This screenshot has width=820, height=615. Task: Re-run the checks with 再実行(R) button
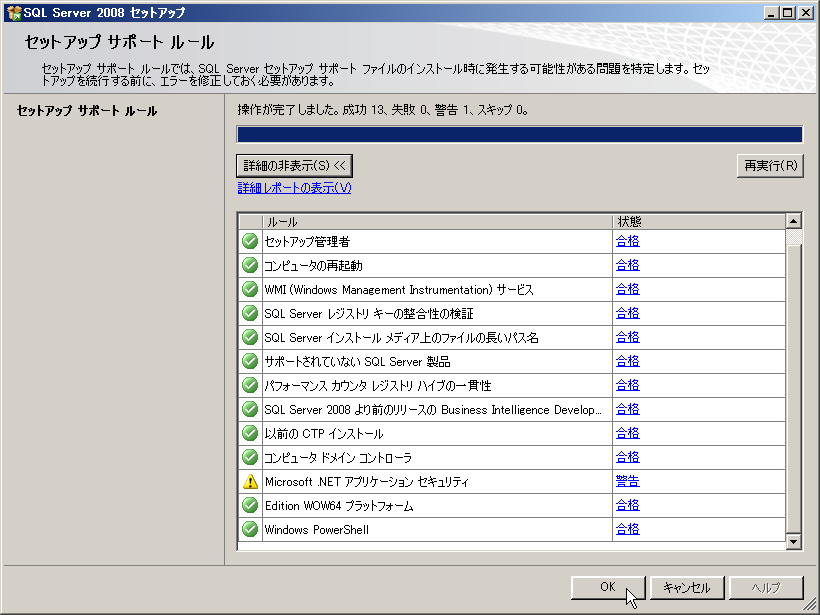[x=770, y=166]
